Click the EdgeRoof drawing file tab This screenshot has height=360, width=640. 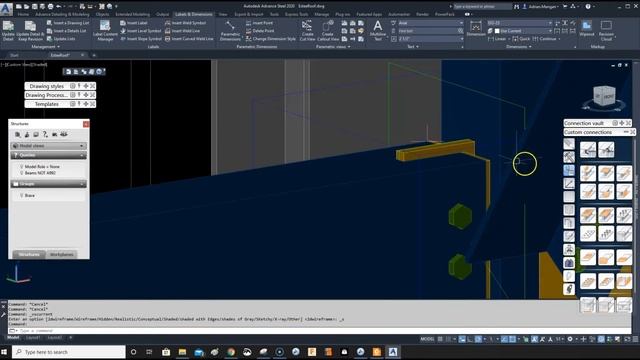pos(60,55)
